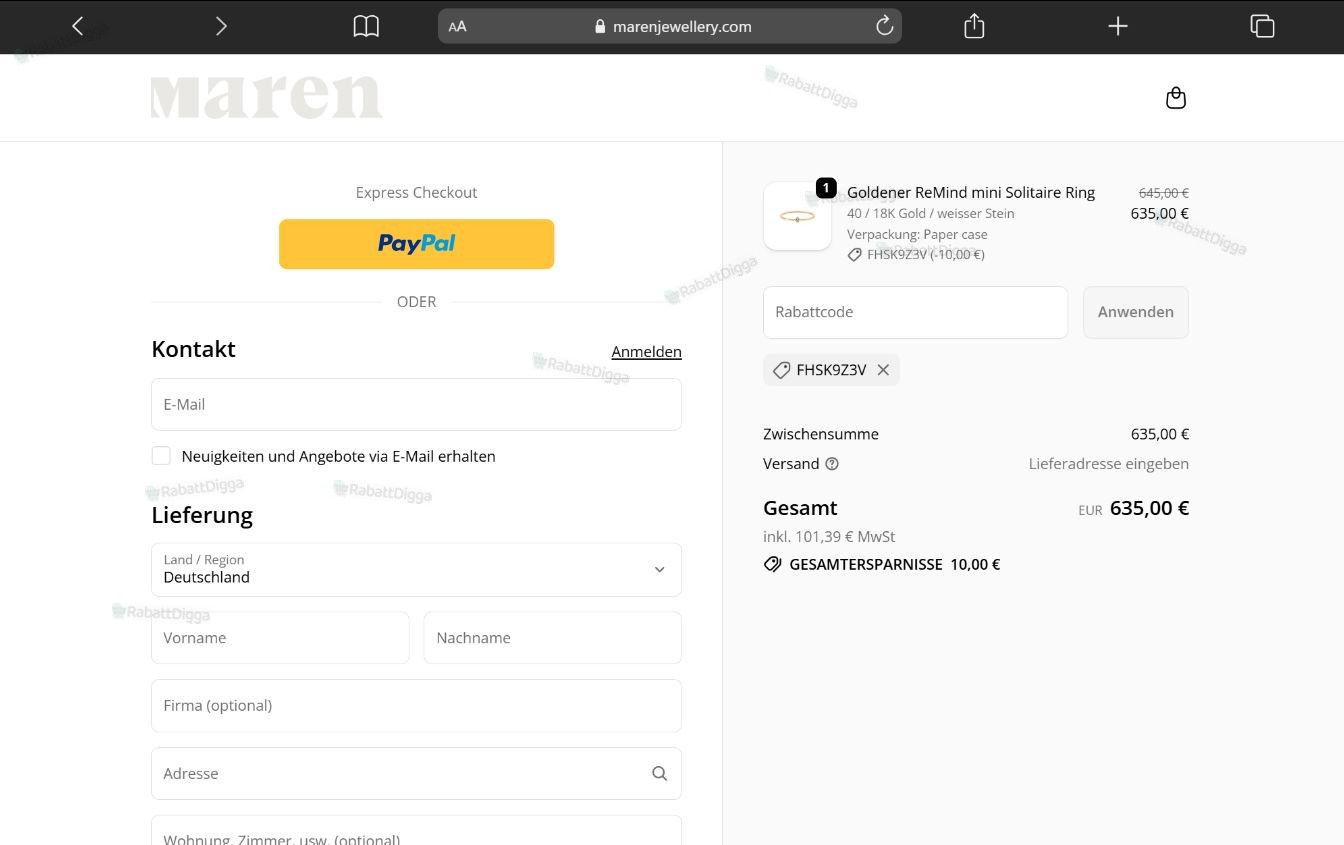Click the Anmelden link
The width and height of the screenshot is (1344, 845).
[646, 352]
